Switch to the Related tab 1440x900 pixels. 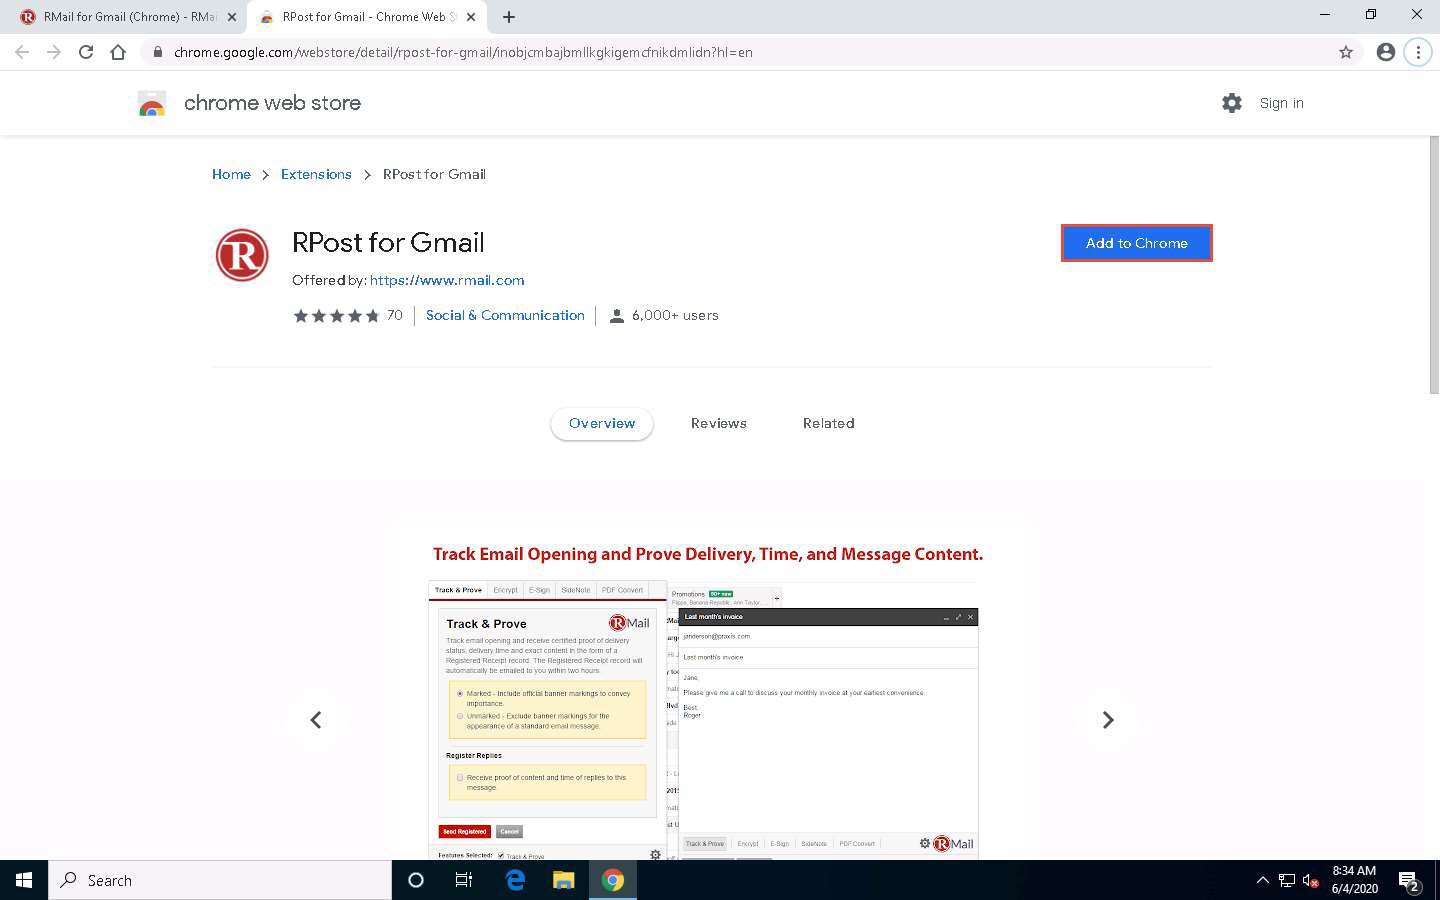tap(828, 423)
